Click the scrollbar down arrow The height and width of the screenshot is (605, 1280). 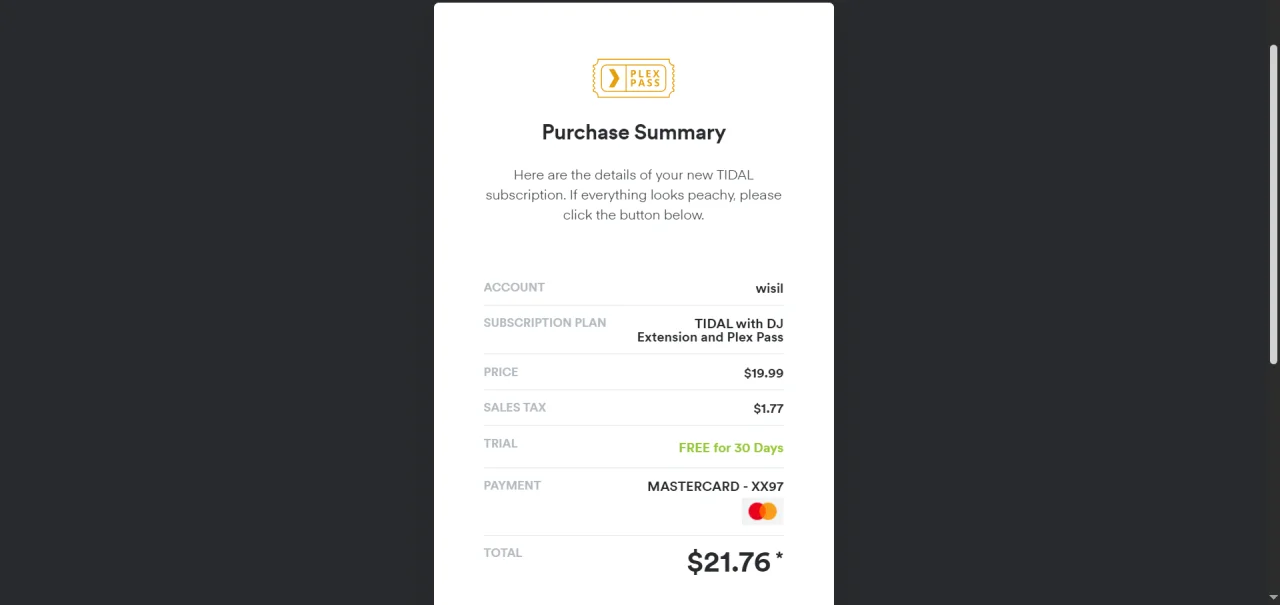tap(1273, 597)
